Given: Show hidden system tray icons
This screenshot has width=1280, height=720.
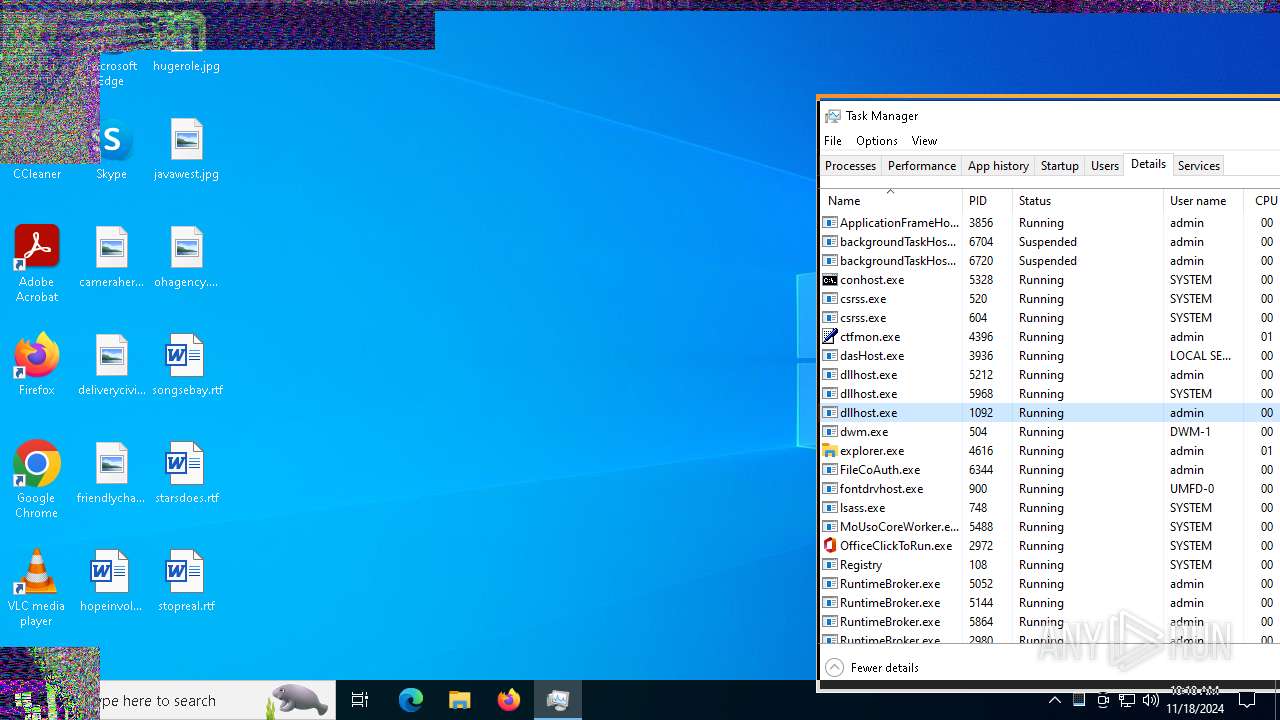Looking at the screenshot, I should [x=1054, y=700].
